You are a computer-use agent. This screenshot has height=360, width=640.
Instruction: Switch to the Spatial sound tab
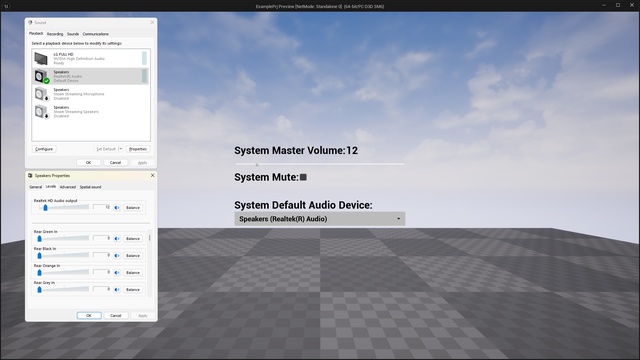point(90,187)
